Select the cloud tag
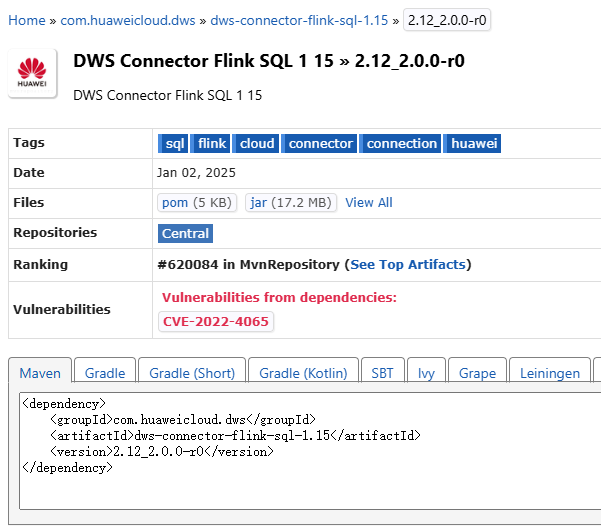This screenshot has height=526, width=601. (256, 143)
